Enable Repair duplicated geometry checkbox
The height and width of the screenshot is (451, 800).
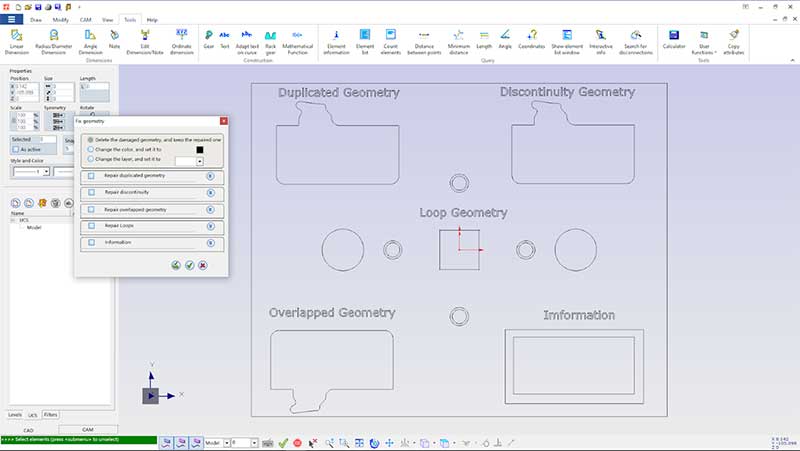tap(91, 176)
